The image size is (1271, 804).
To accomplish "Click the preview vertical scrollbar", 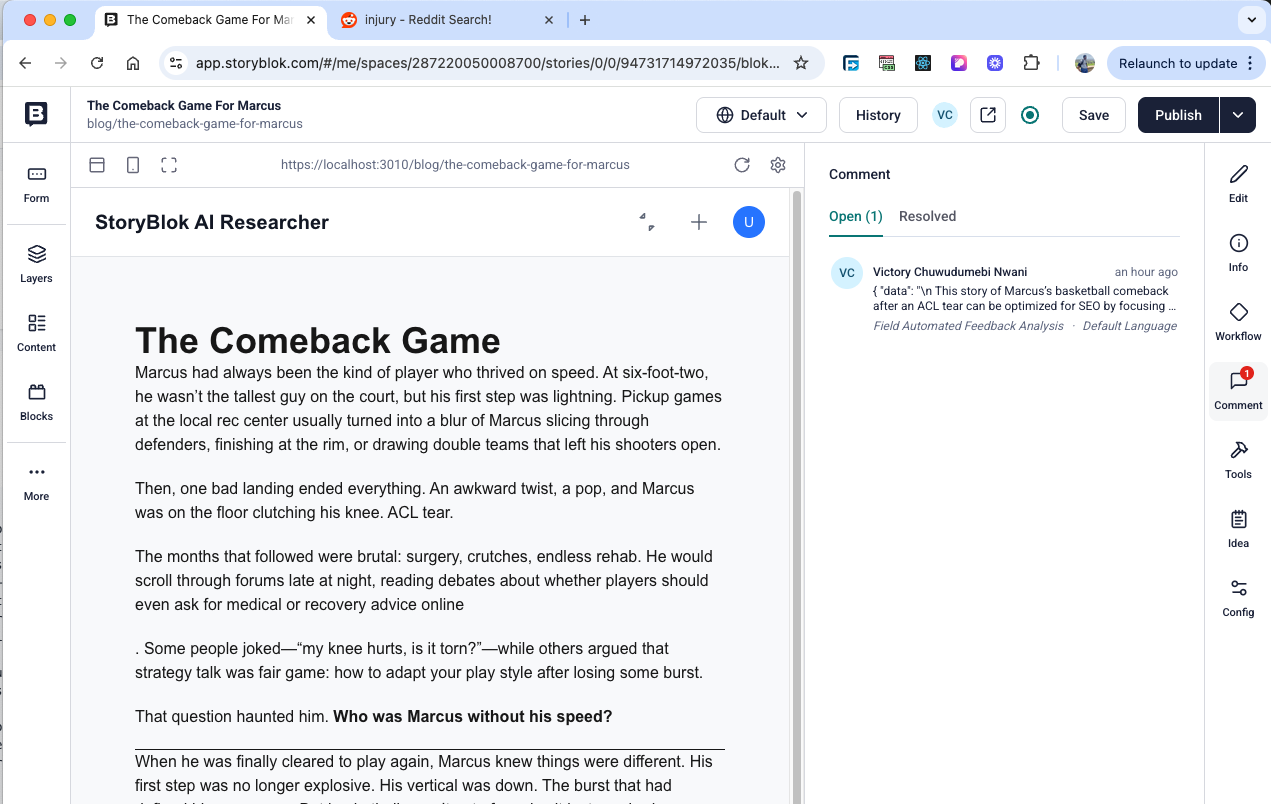I will 796,496.
